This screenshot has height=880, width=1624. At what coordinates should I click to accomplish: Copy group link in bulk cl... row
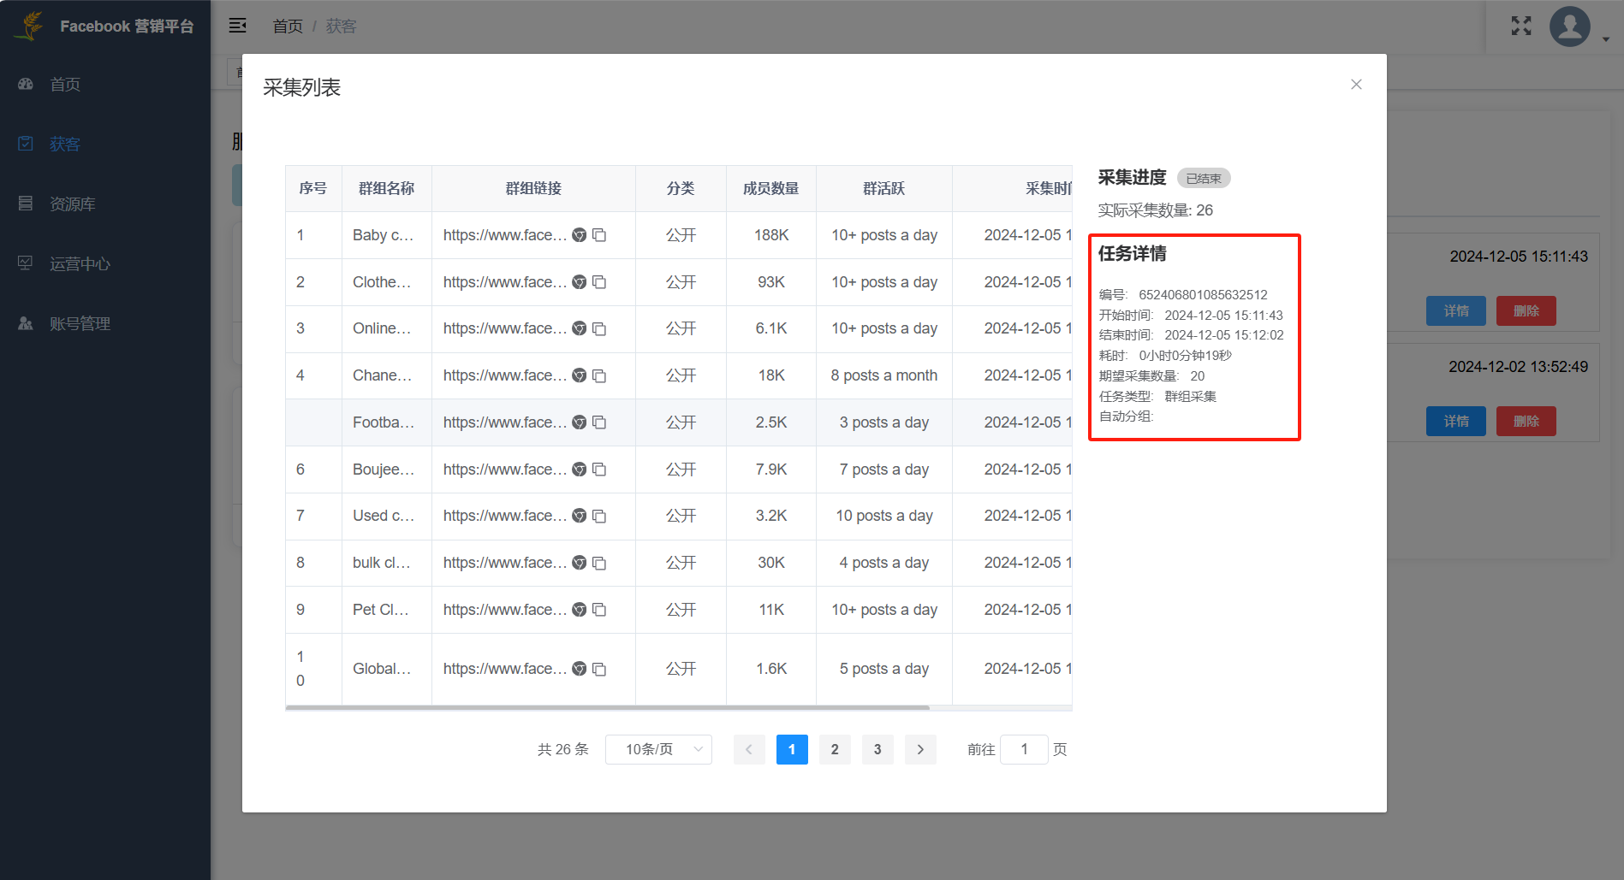tap(599, 562)
